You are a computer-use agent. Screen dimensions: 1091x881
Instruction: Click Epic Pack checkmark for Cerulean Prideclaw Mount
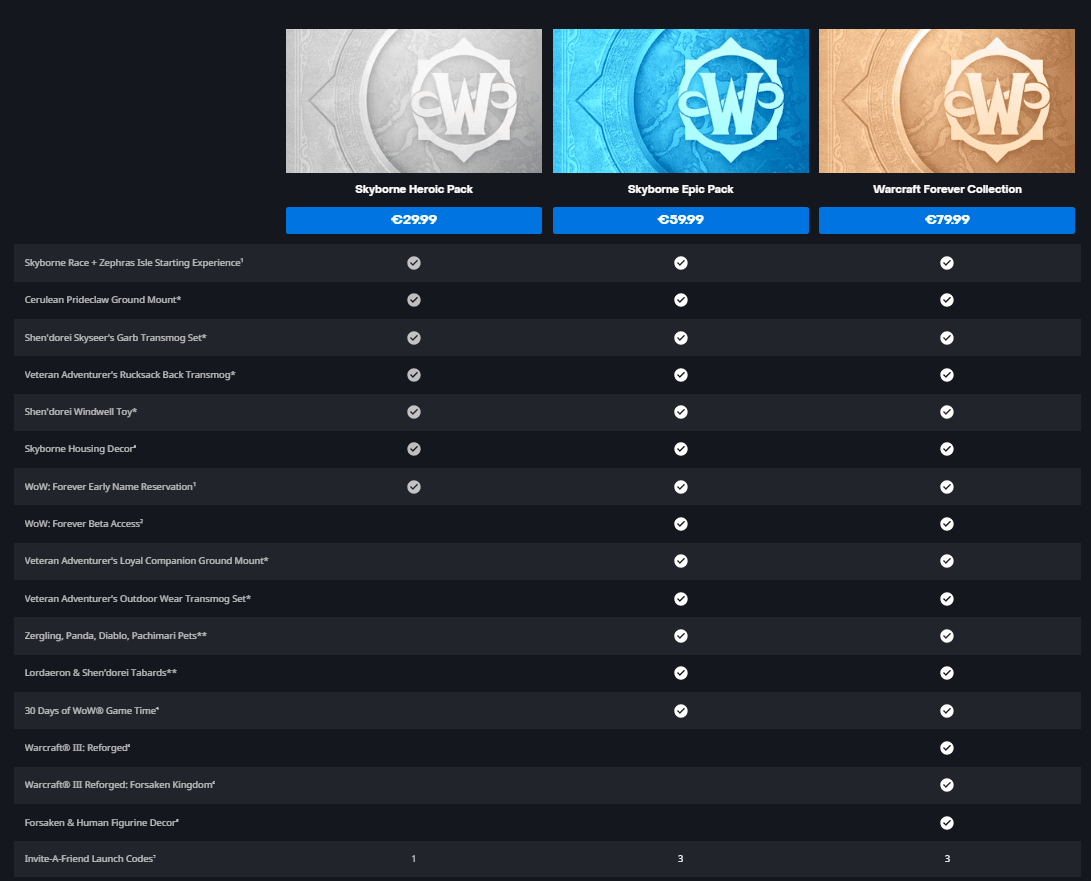point(681,300)
